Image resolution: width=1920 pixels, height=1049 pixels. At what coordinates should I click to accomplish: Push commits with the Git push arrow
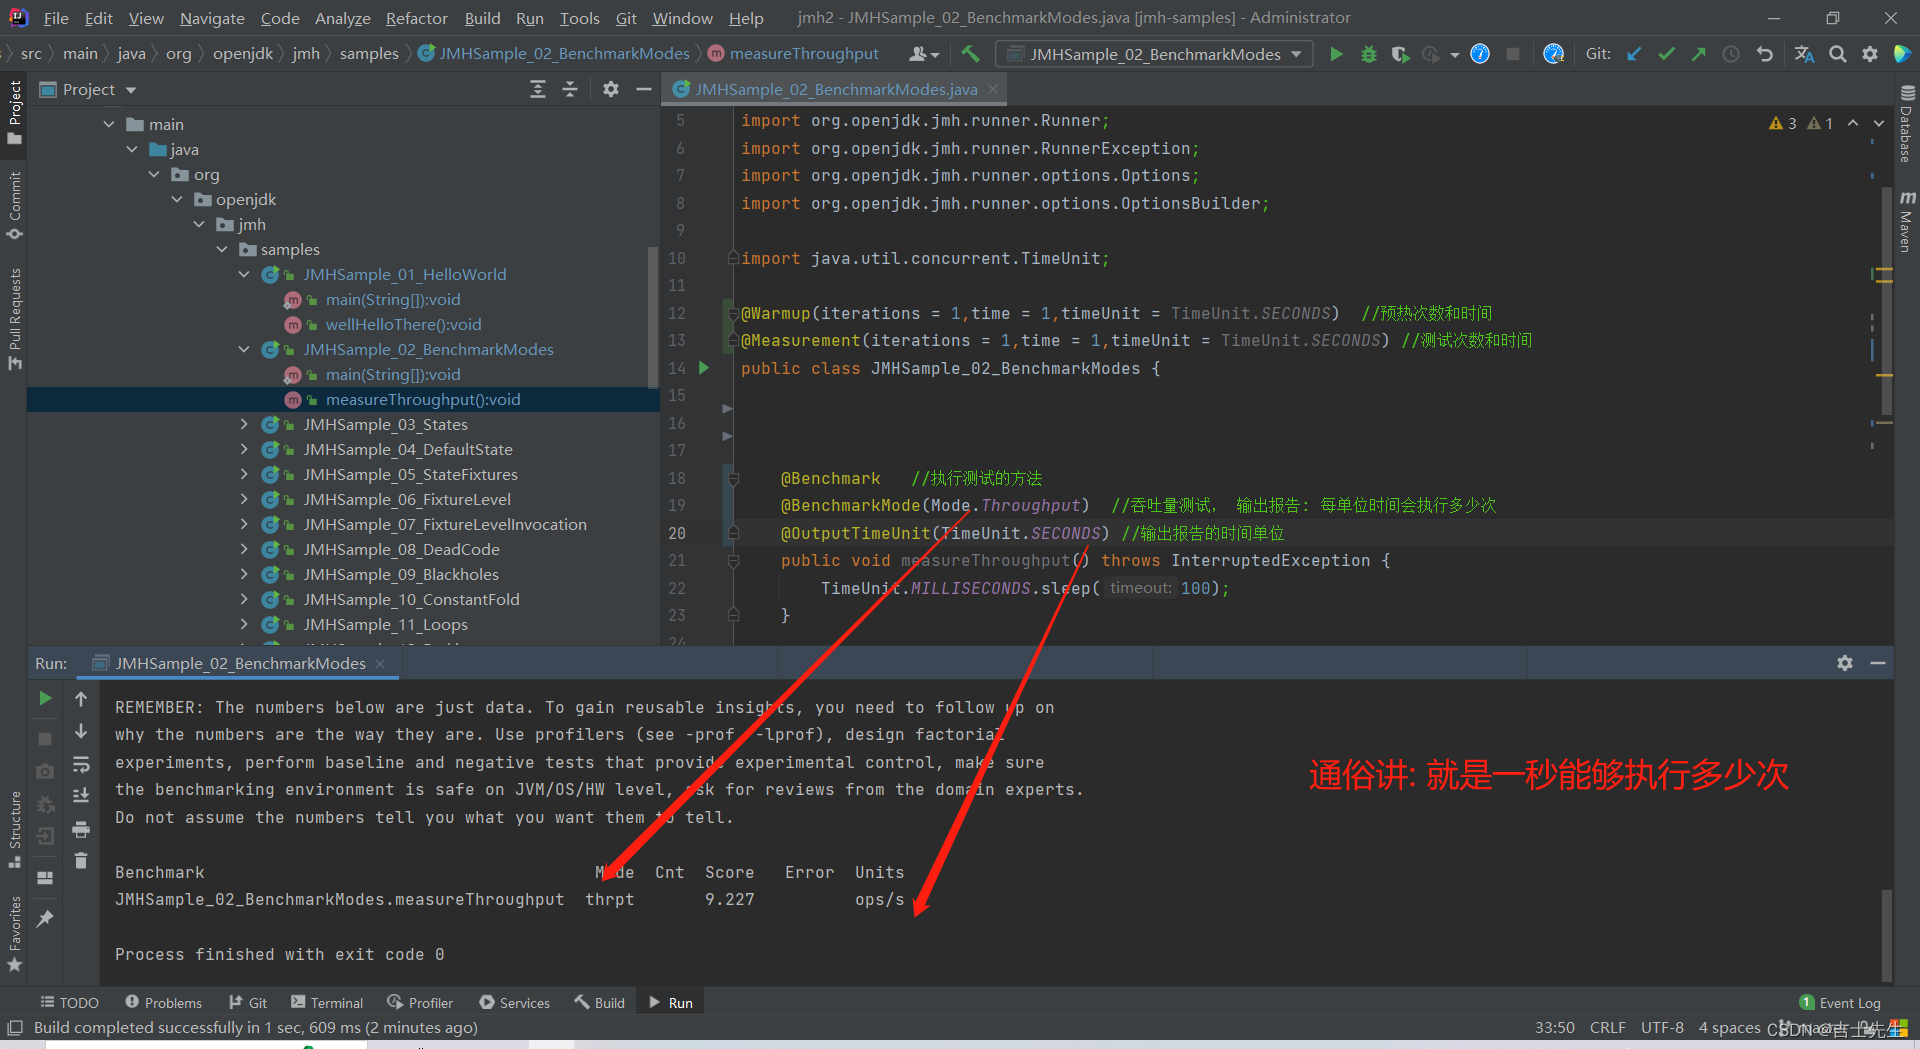point(1698,54)
